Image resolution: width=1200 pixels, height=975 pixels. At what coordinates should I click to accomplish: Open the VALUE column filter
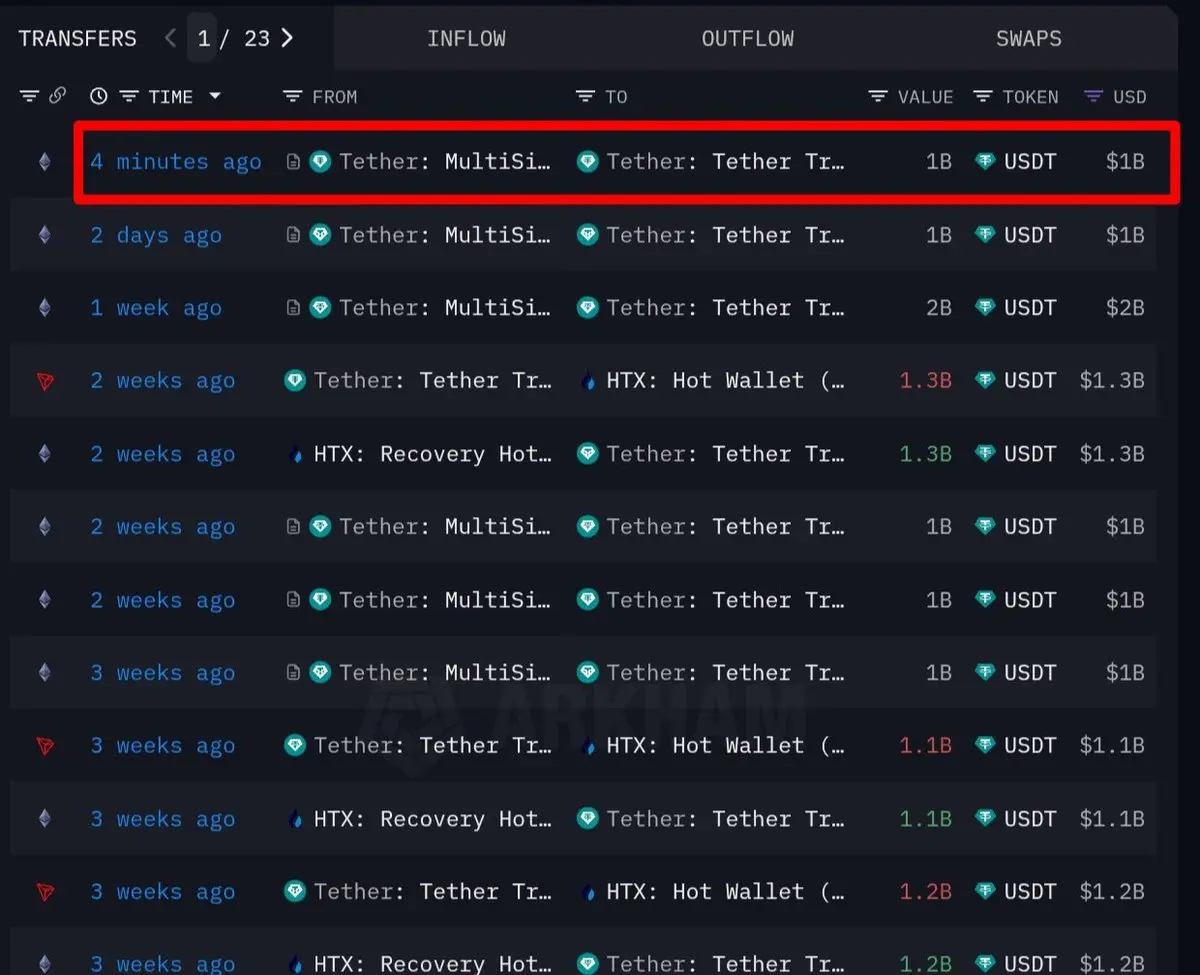pos(877,96)
